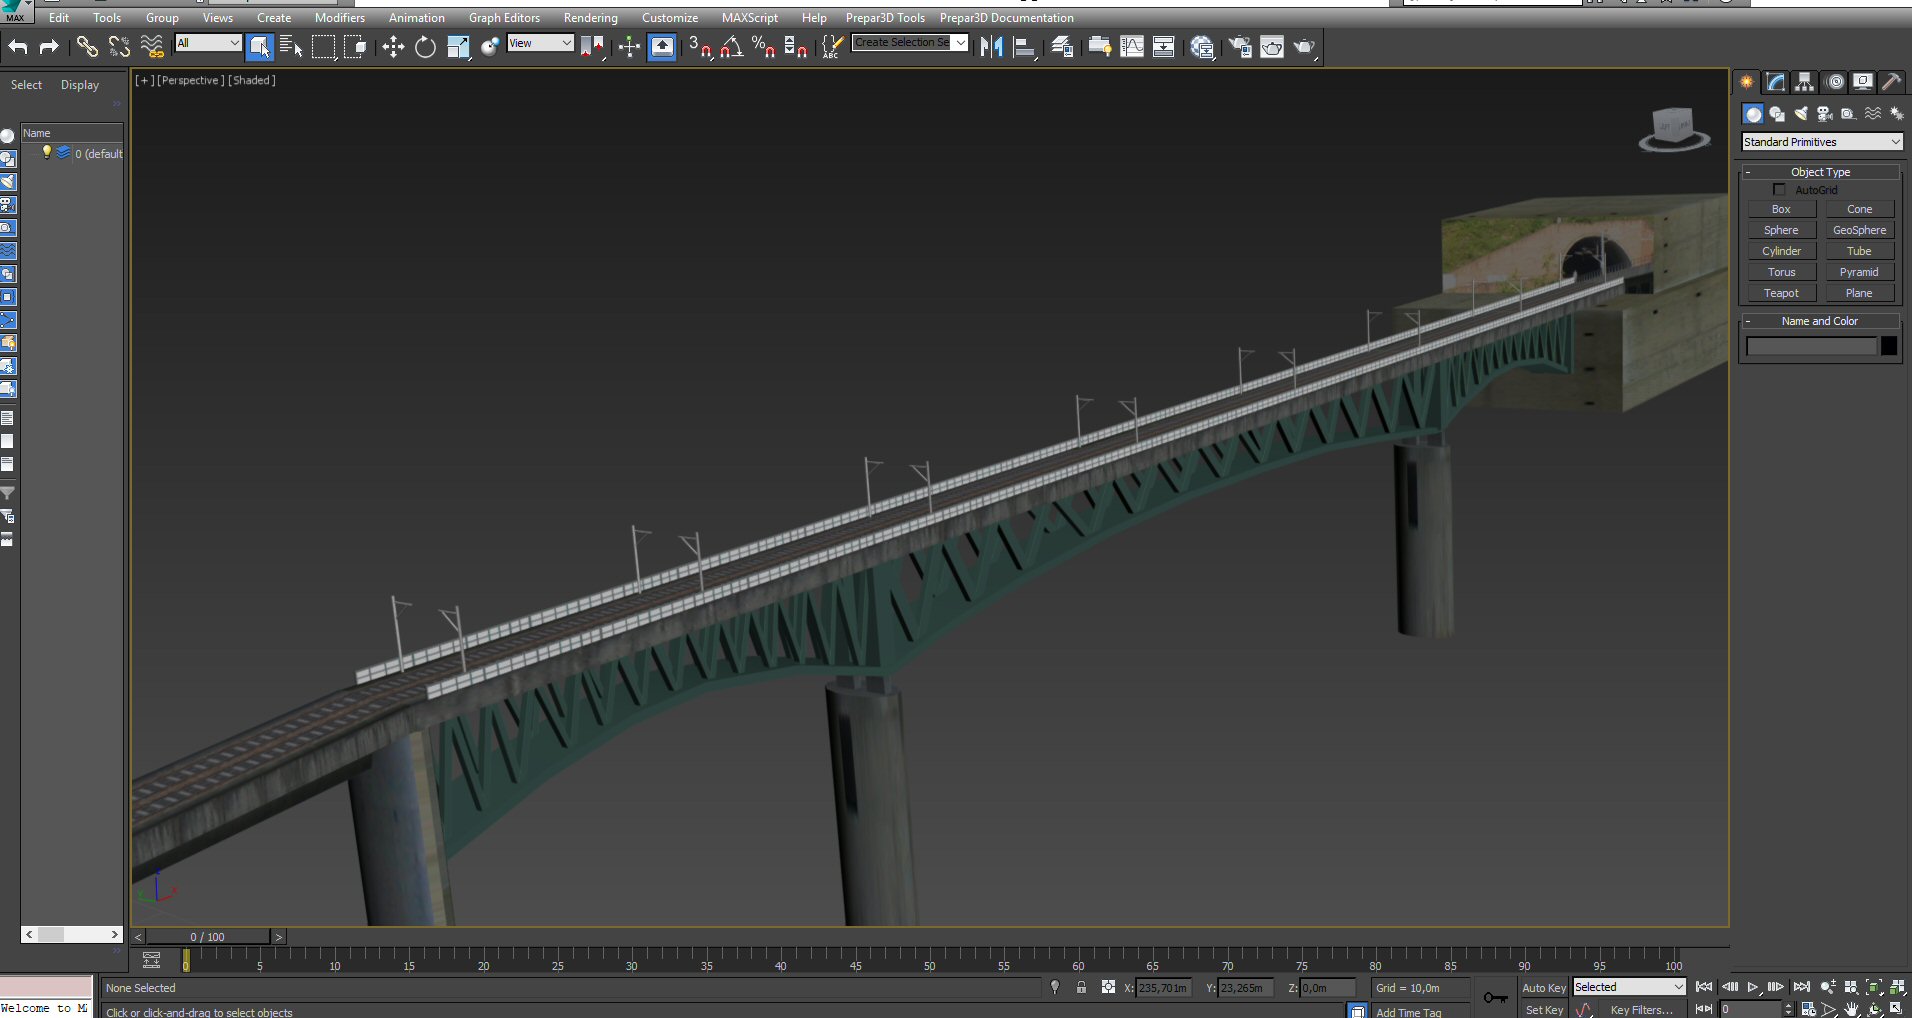Image resolution: width=1912 pixels, height=1018 pixels.
Task: Open the Rendering menu
Action: tap(590, 18)
